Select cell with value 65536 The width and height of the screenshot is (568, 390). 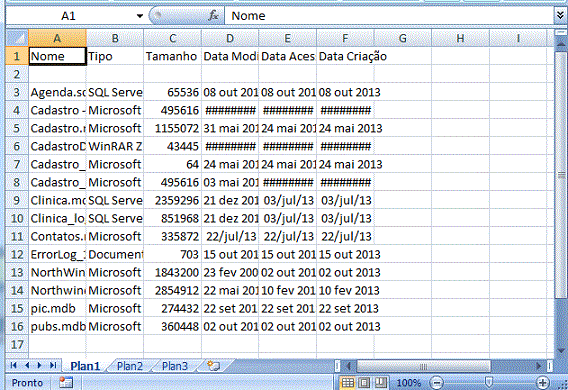[172, 92]
